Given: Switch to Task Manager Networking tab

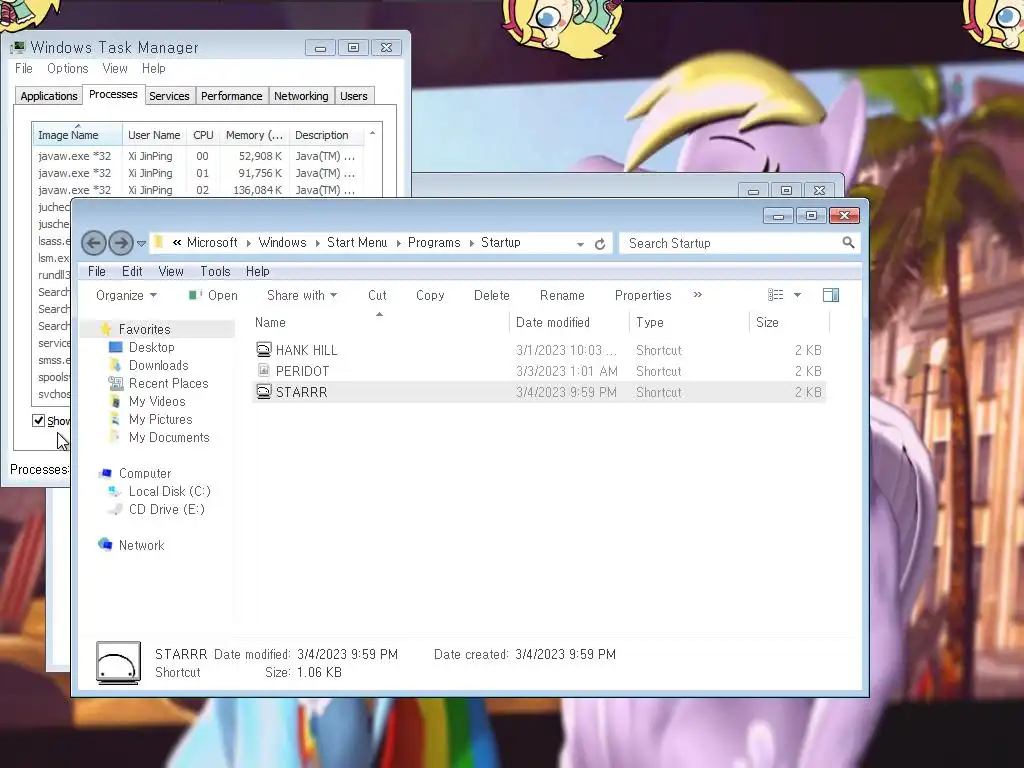Looking at the screenshot, I should pos(301,96).
